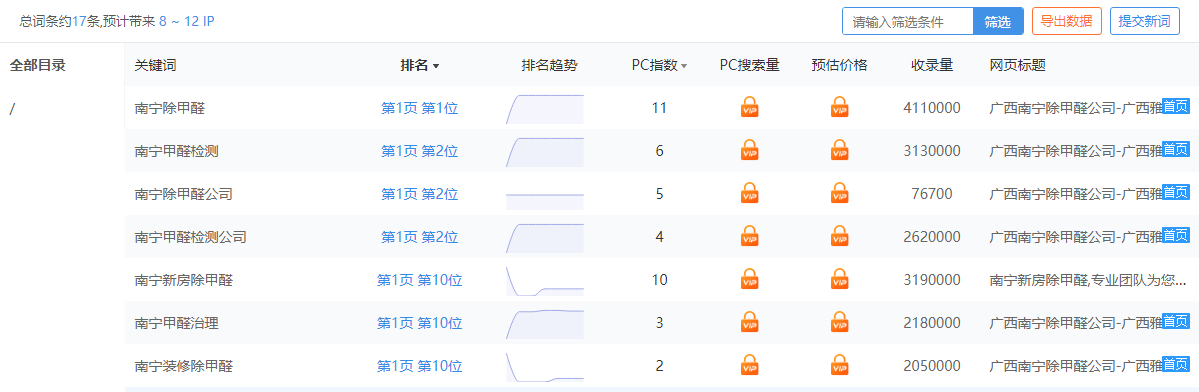Click keyword 南宁新房除甲醛
This screenshot has height=392, width=1199.
coord(184,280)
